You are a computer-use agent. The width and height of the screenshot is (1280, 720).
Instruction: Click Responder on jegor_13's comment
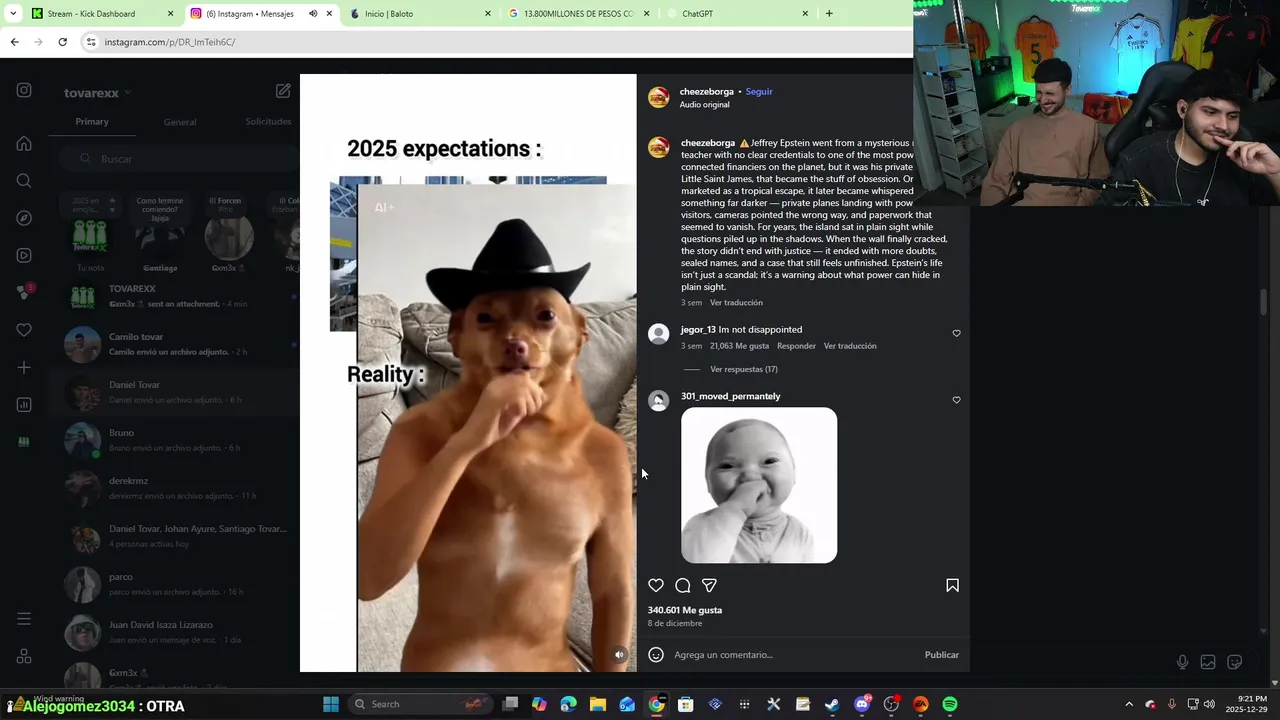point(796,346)
